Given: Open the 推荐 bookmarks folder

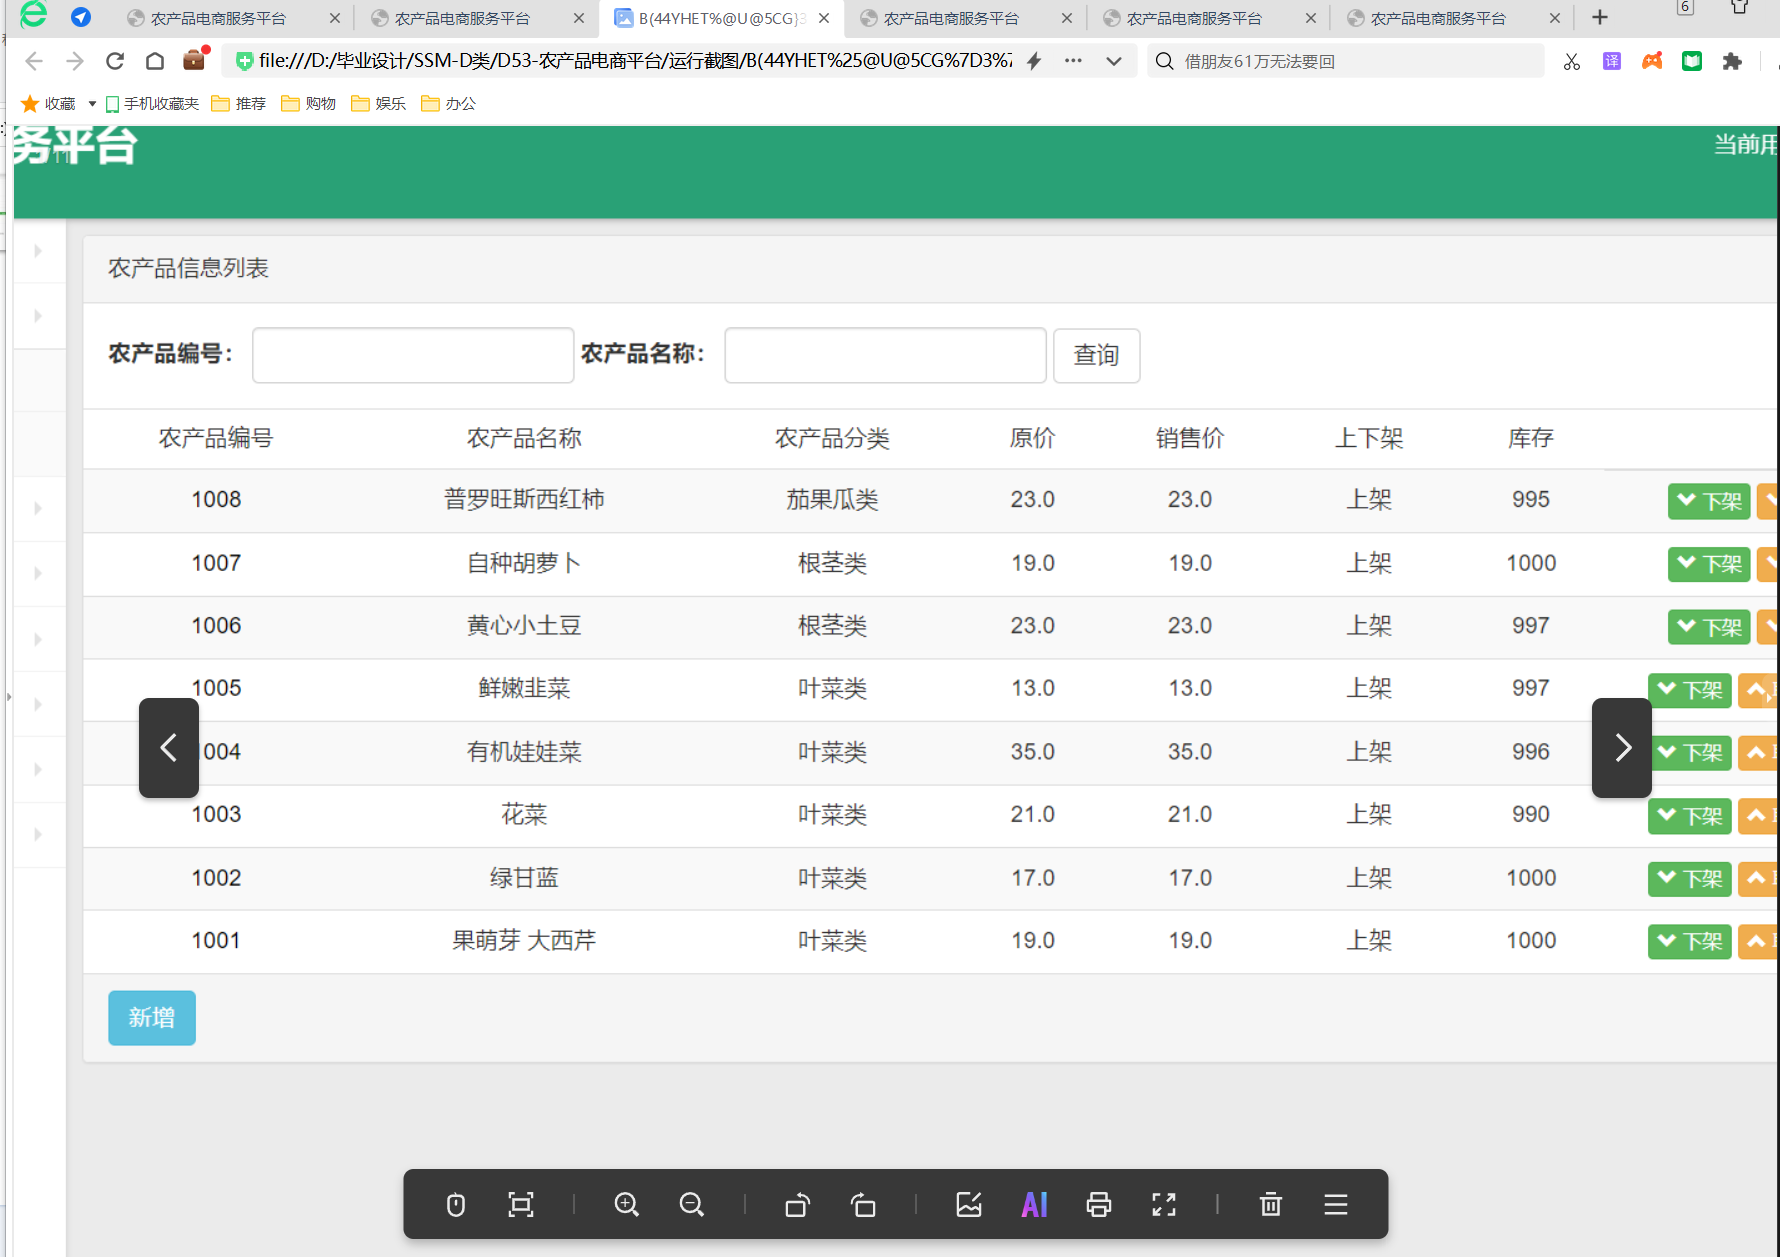Looking at the screenshot, I should tap(239, 103).
